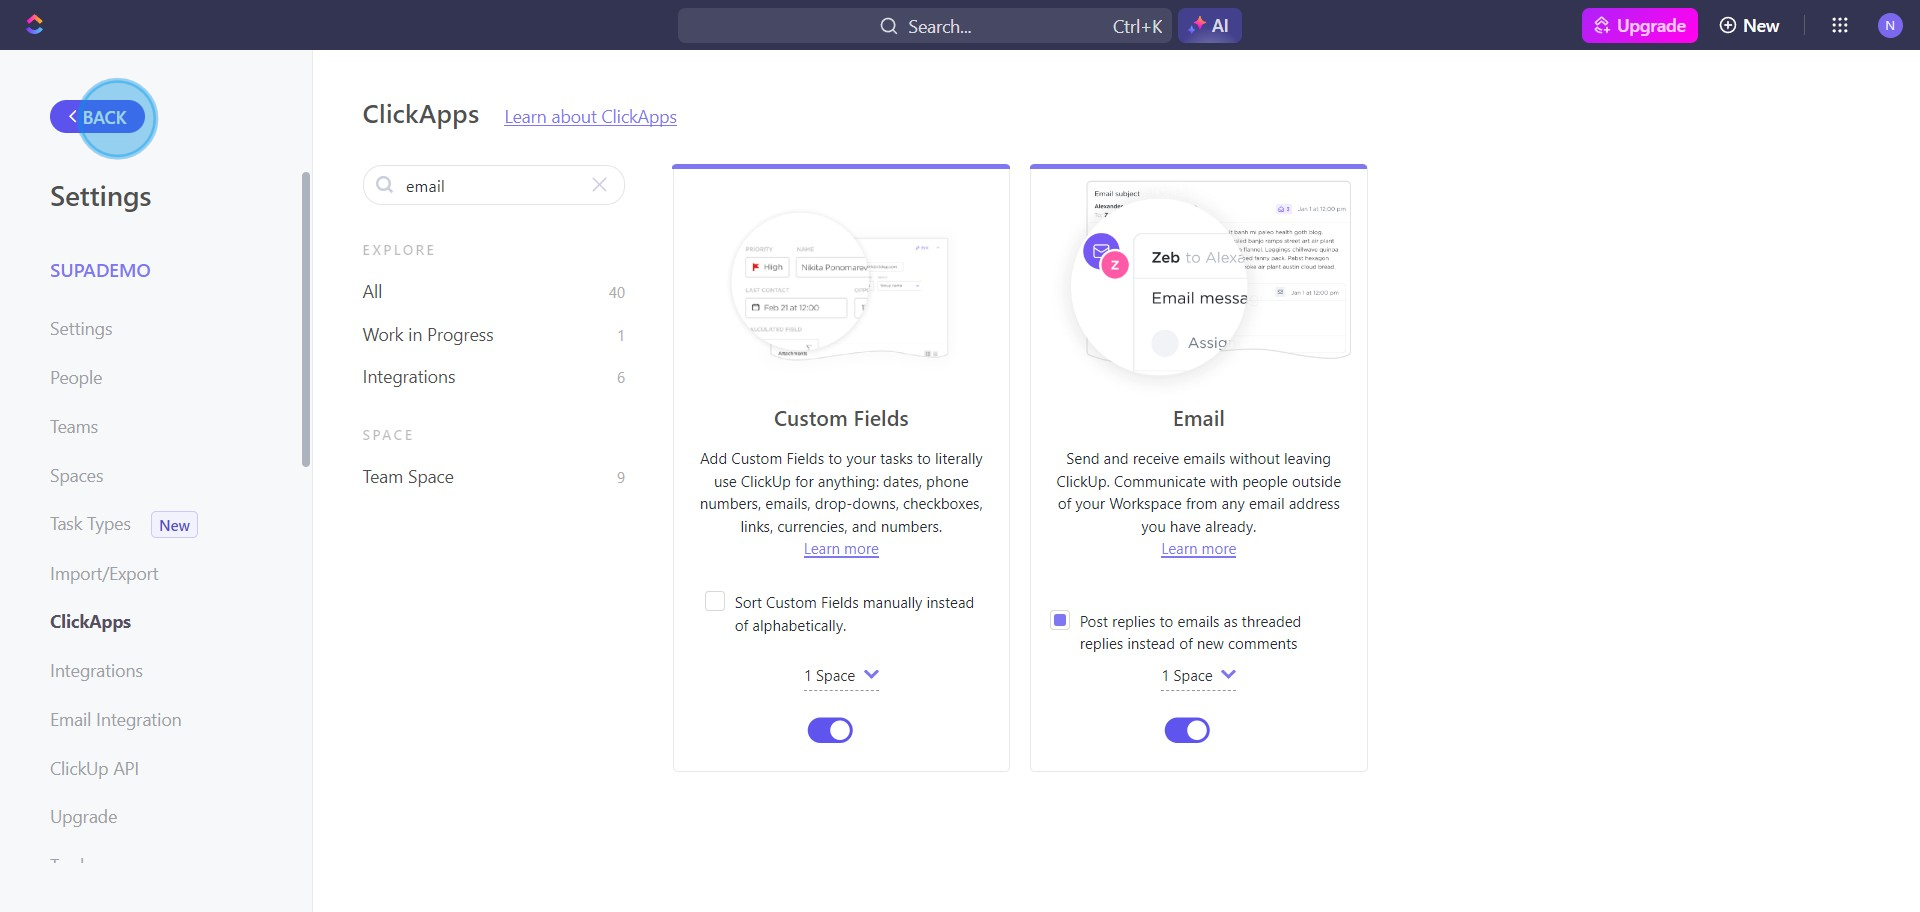The image size is (1920, 912).
Task: Check Sort Custom Fields manually checkbox
Action: (715, 601)
